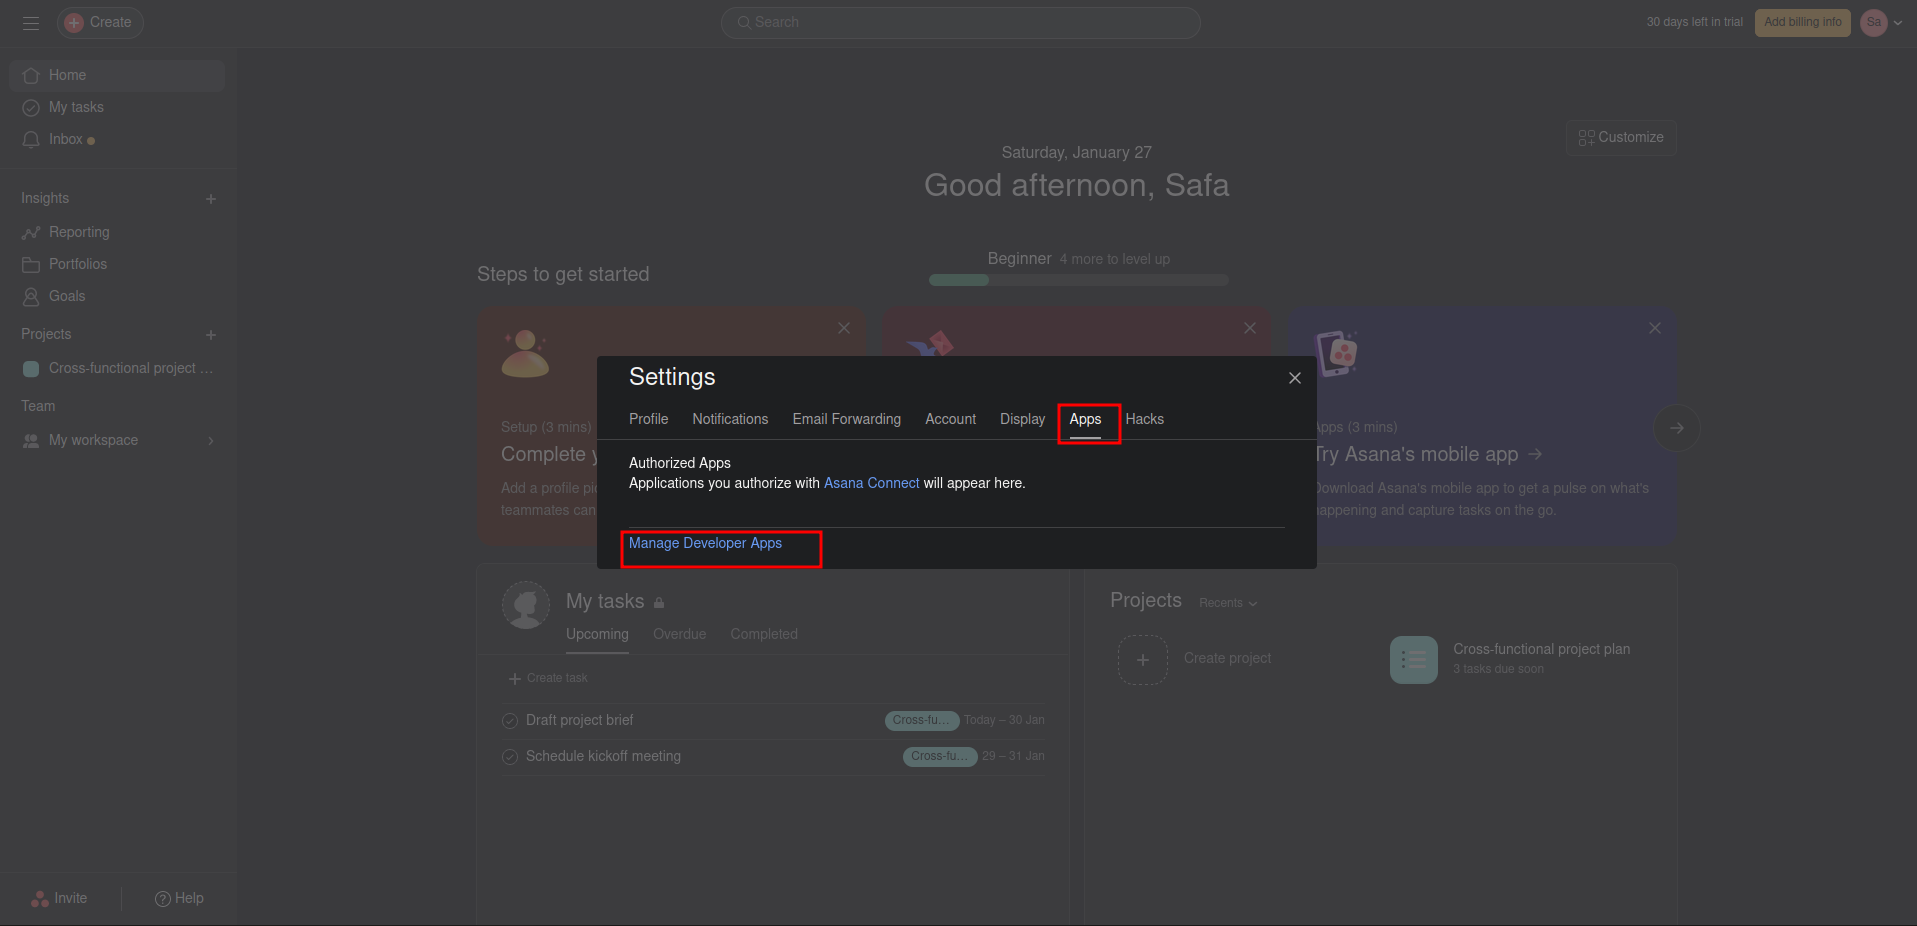Viewport: 1917px width, 926px height.
Task: Click the Invite button
Action: [60, 898]
